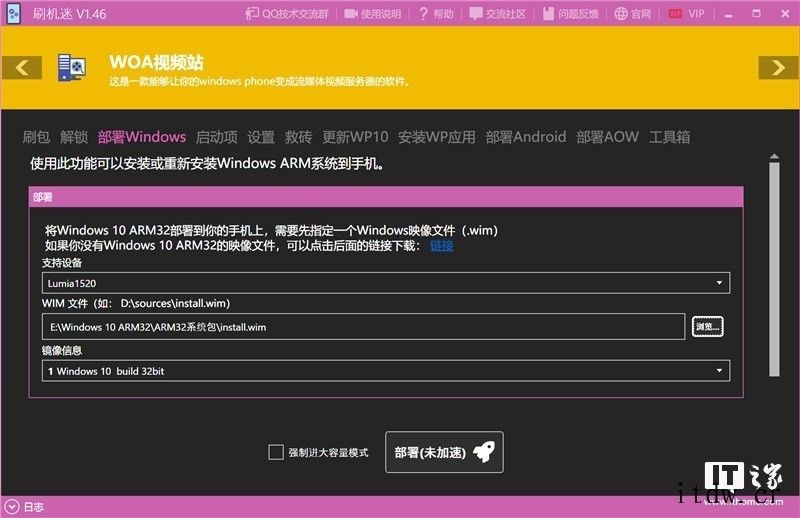Image resolution: width=800 pixels, height=518 pixels.
Task: Expand the 日志 log panel
Action: (x=12, y=507)
